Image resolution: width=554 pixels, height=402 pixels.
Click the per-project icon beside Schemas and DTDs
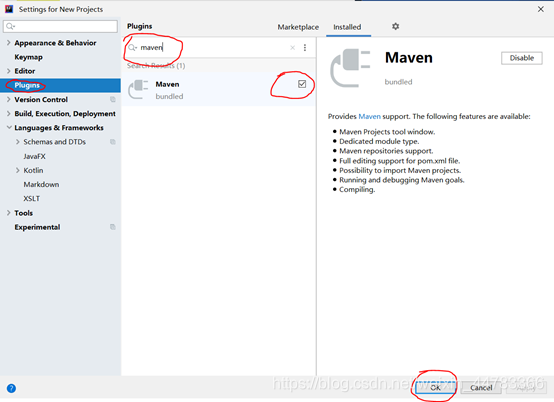[113, 142]
